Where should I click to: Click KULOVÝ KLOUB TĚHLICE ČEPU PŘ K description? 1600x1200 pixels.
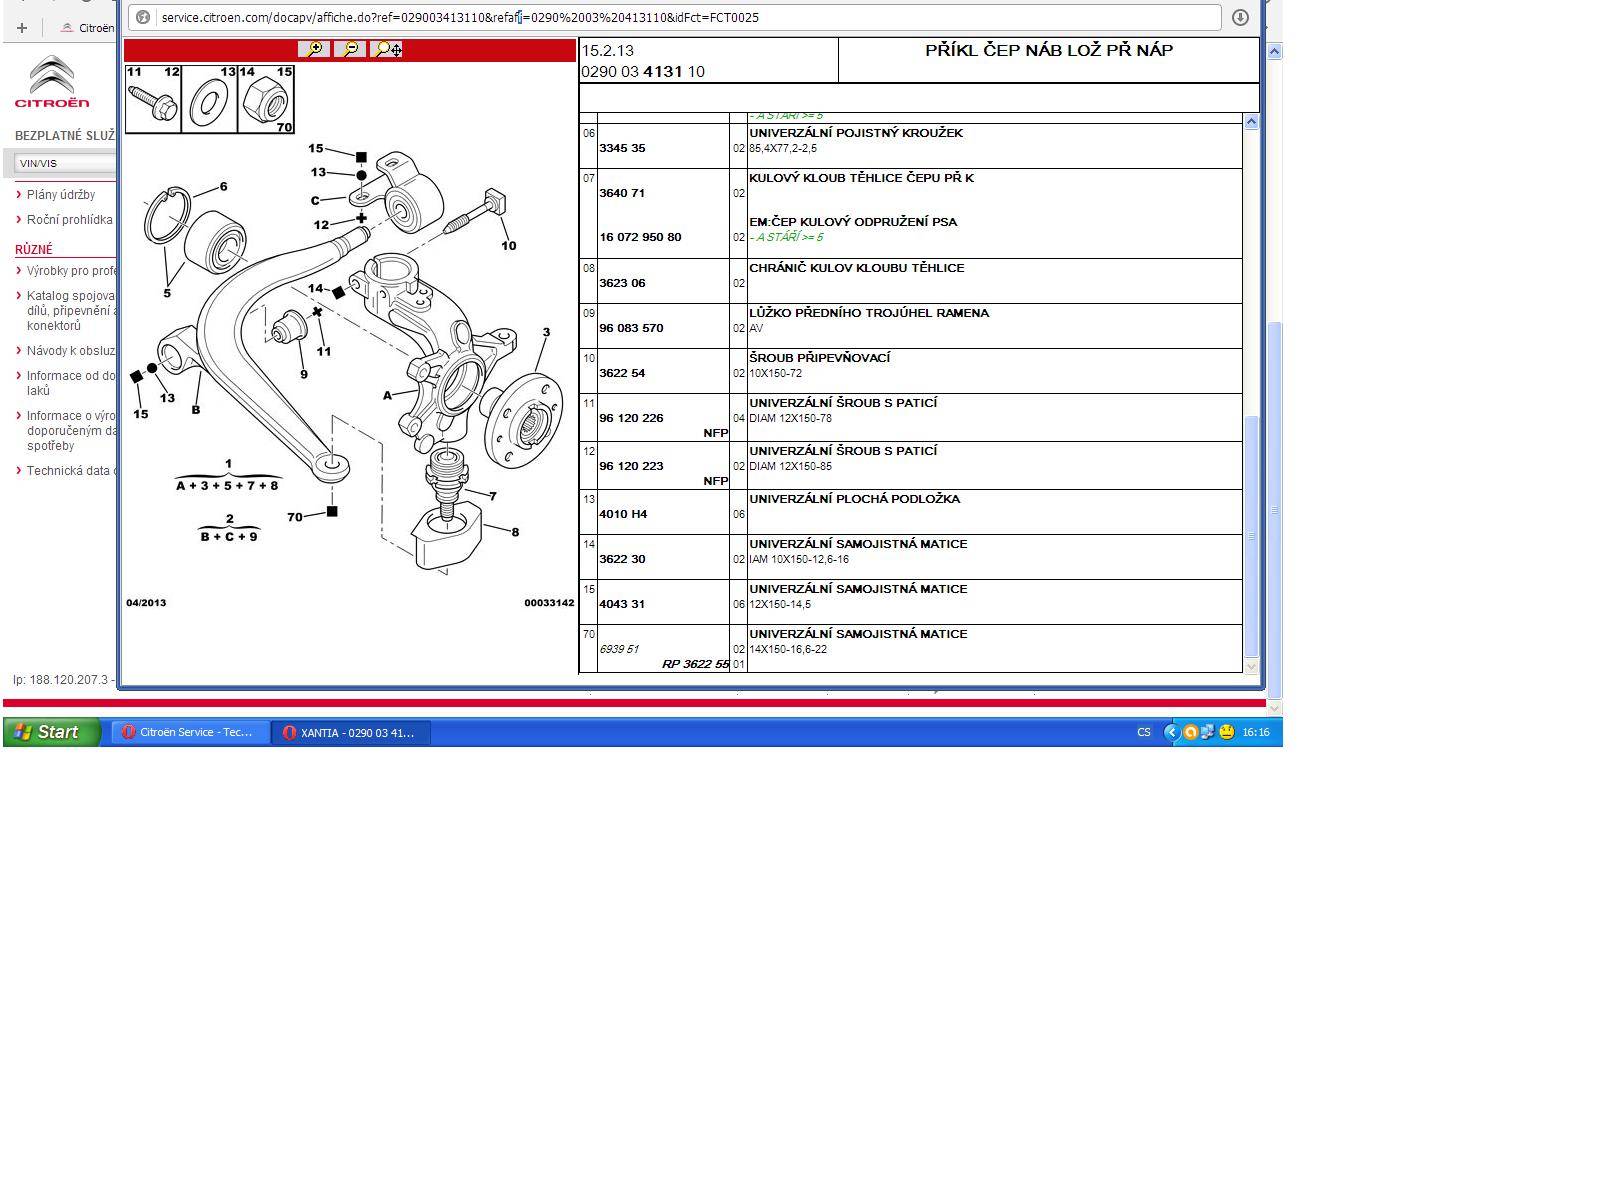pos(861,178)
